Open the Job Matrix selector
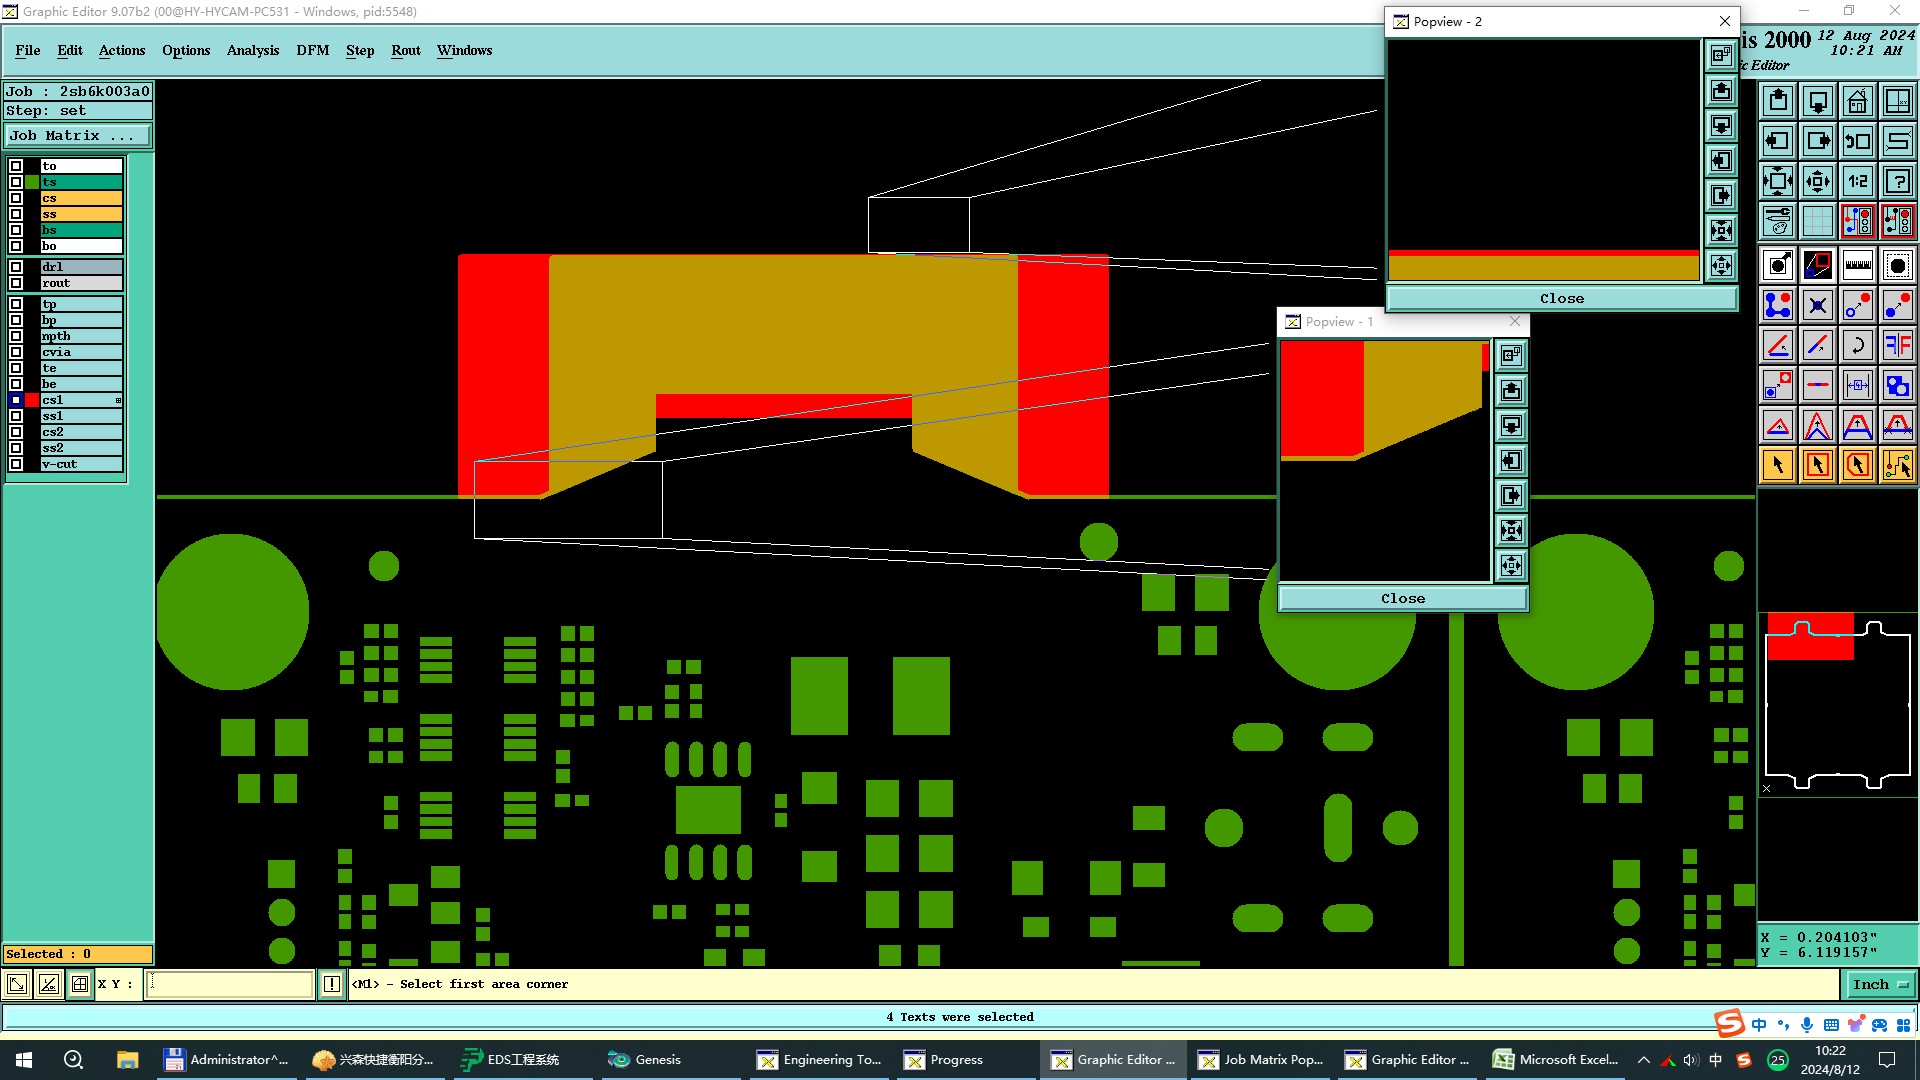 [x=78, y=136]
